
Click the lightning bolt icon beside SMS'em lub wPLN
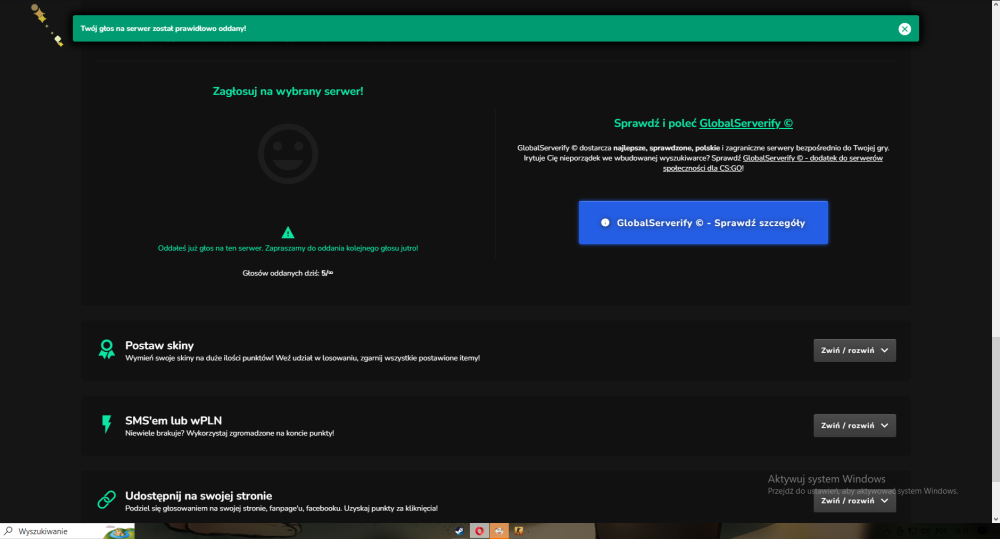107,424
